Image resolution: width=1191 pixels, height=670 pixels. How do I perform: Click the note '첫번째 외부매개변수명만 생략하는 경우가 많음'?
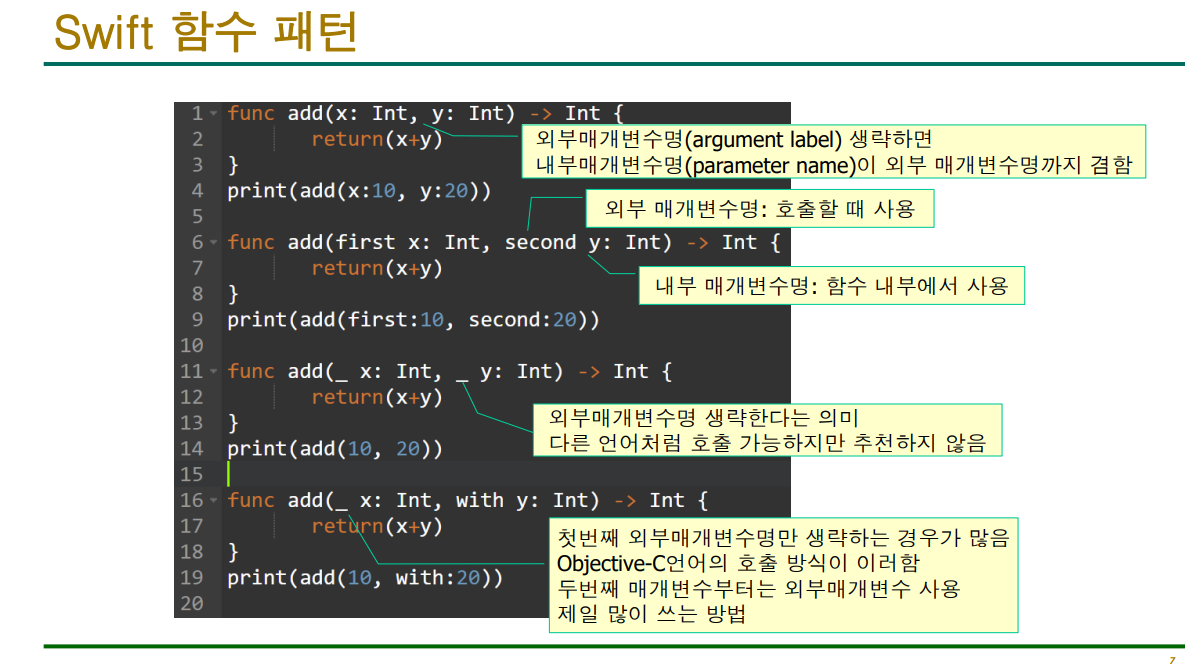pos(783,538)
